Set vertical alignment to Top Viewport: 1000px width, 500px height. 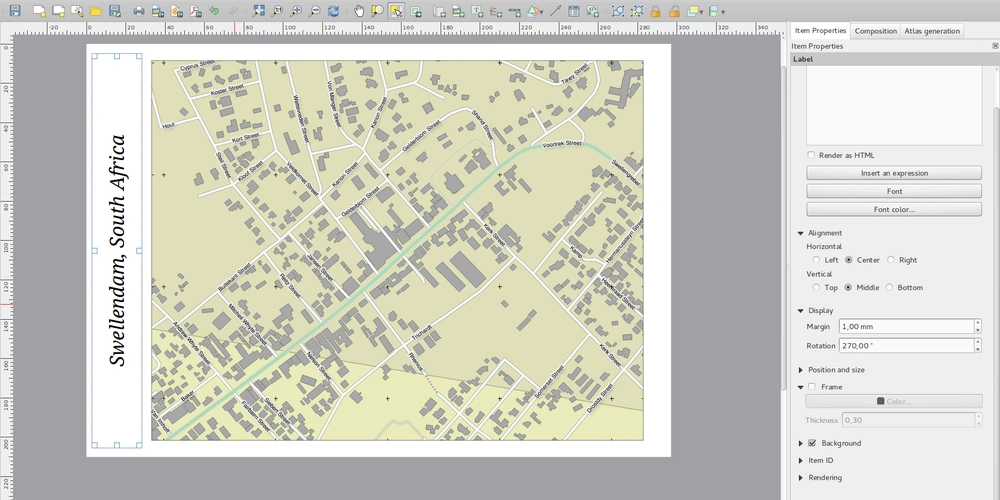coord(816,287)
